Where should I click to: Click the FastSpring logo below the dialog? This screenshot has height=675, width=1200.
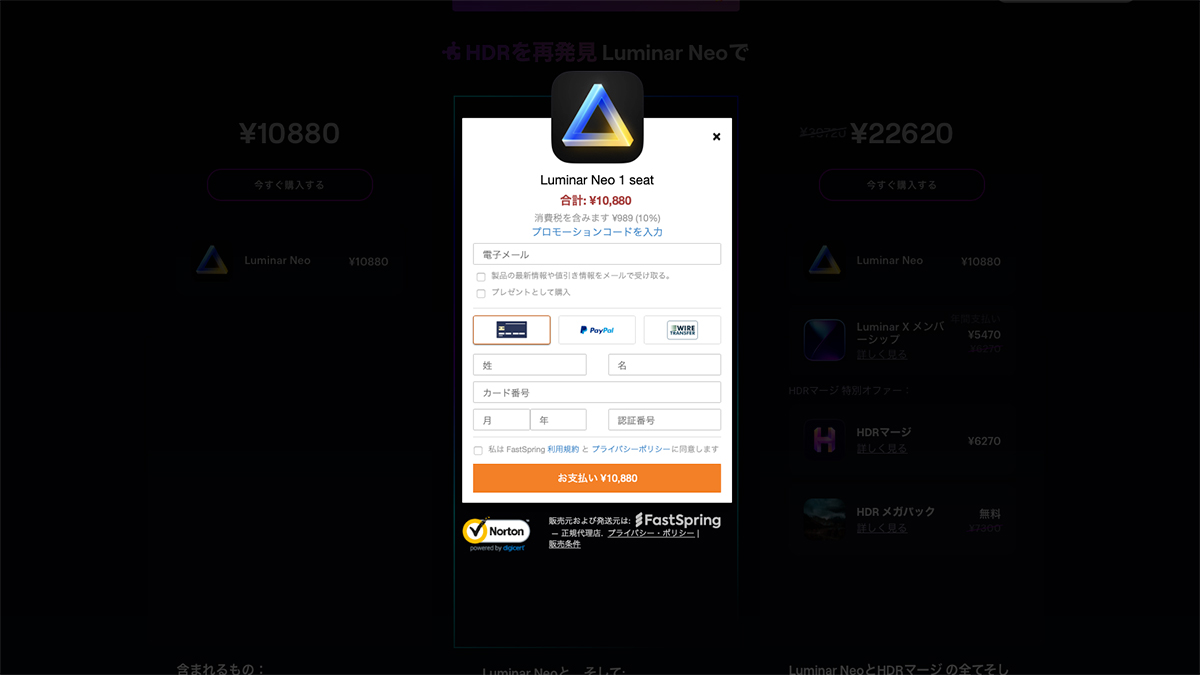[678, 521]
